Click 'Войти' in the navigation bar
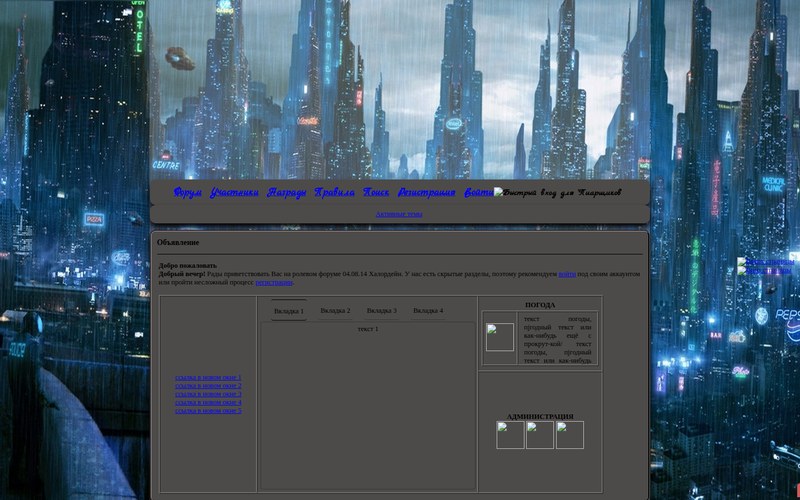The height and width of the screenshot is (500, 800). [477, 192]
